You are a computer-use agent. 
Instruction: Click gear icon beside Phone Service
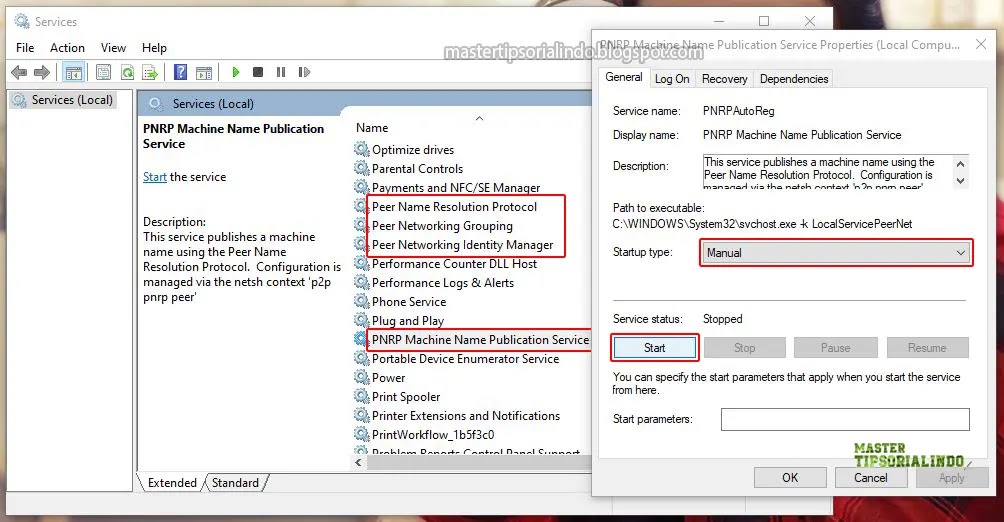[362, 301]
